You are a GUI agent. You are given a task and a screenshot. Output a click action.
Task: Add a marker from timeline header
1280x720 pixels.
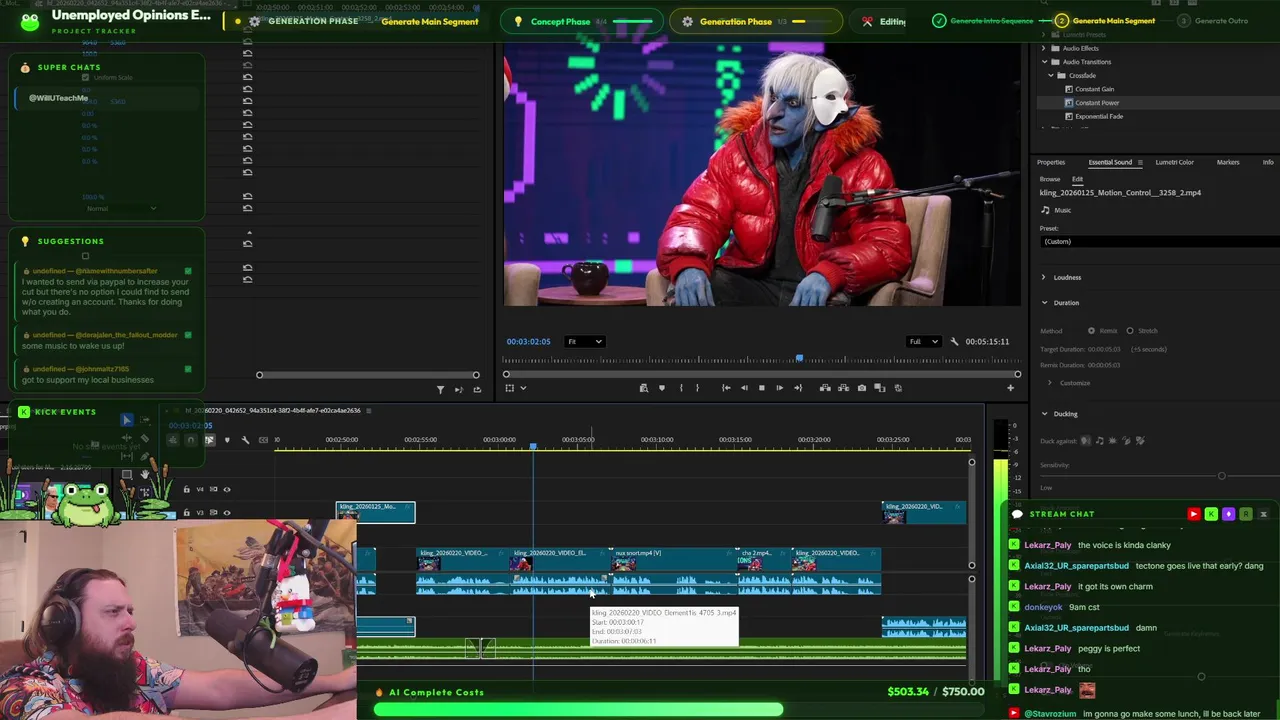tap(227, 440)
